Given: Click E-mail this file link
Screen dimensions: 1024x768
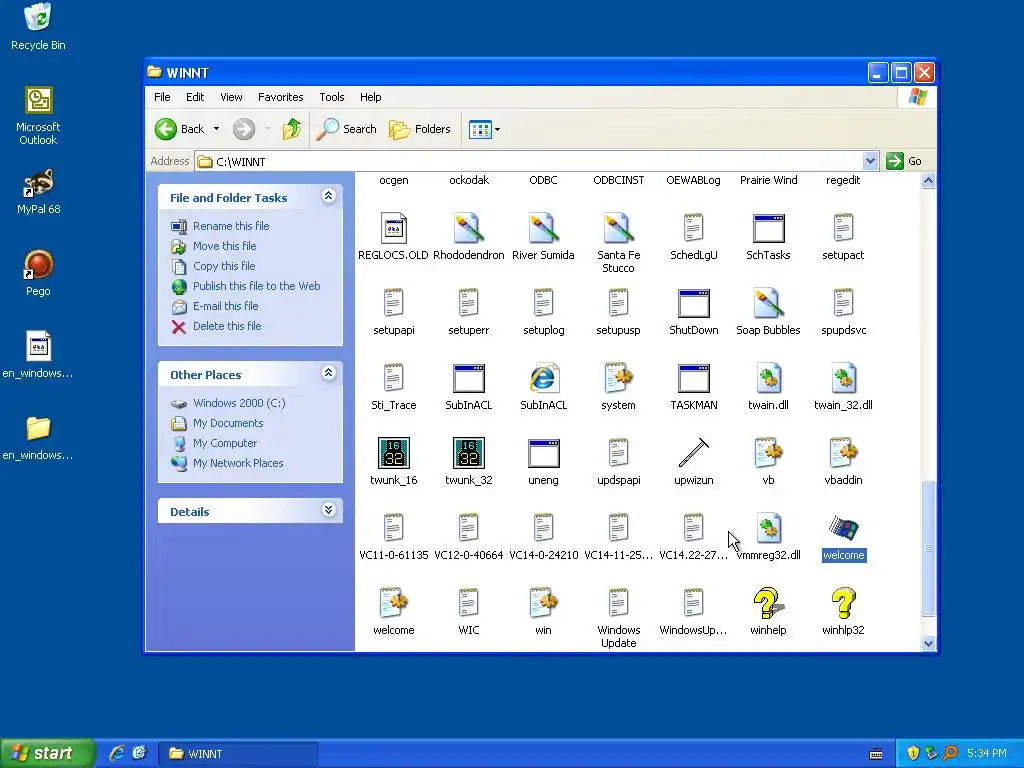Looking at the screenshot, I should (x=225, y=306).
